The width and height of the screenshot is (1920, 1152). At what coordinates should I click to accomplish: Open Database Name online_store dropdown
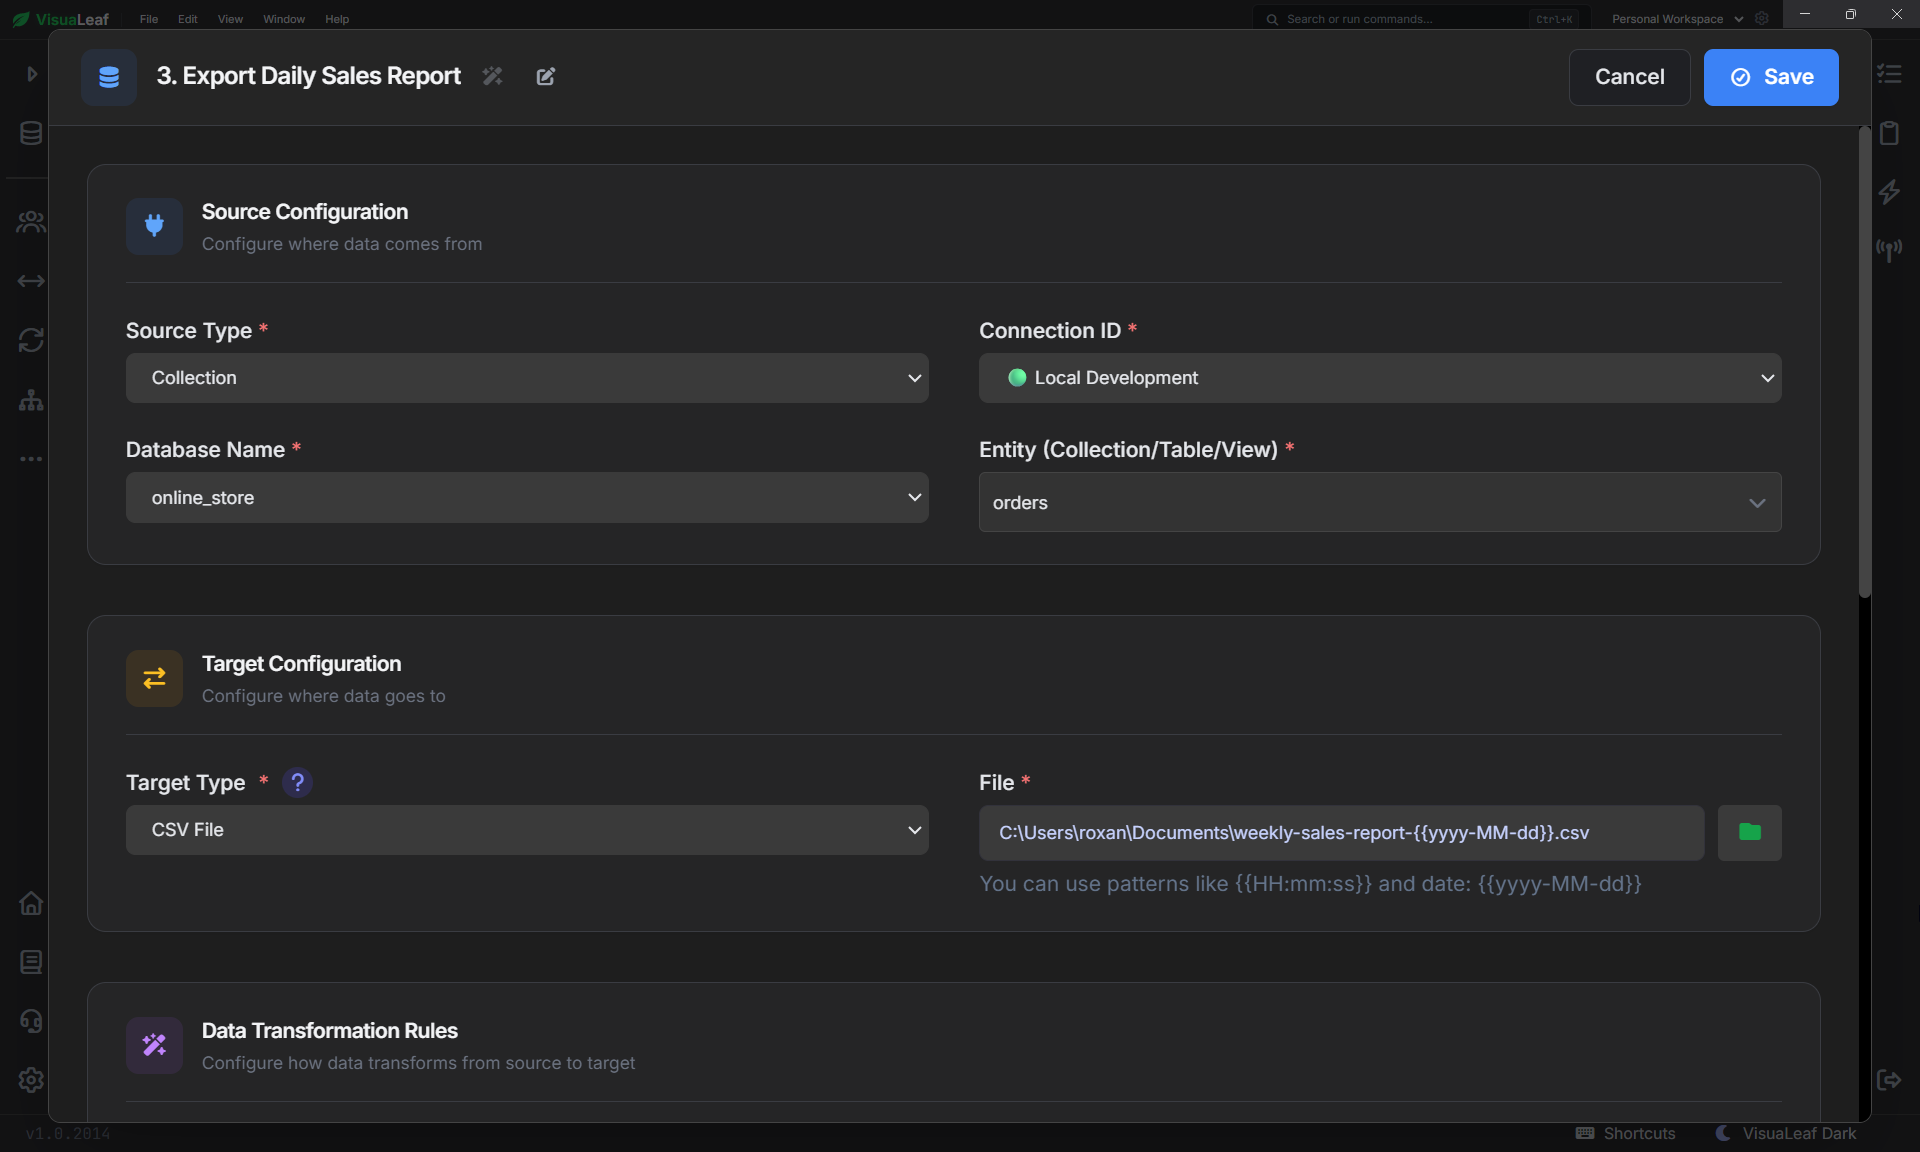527,498
